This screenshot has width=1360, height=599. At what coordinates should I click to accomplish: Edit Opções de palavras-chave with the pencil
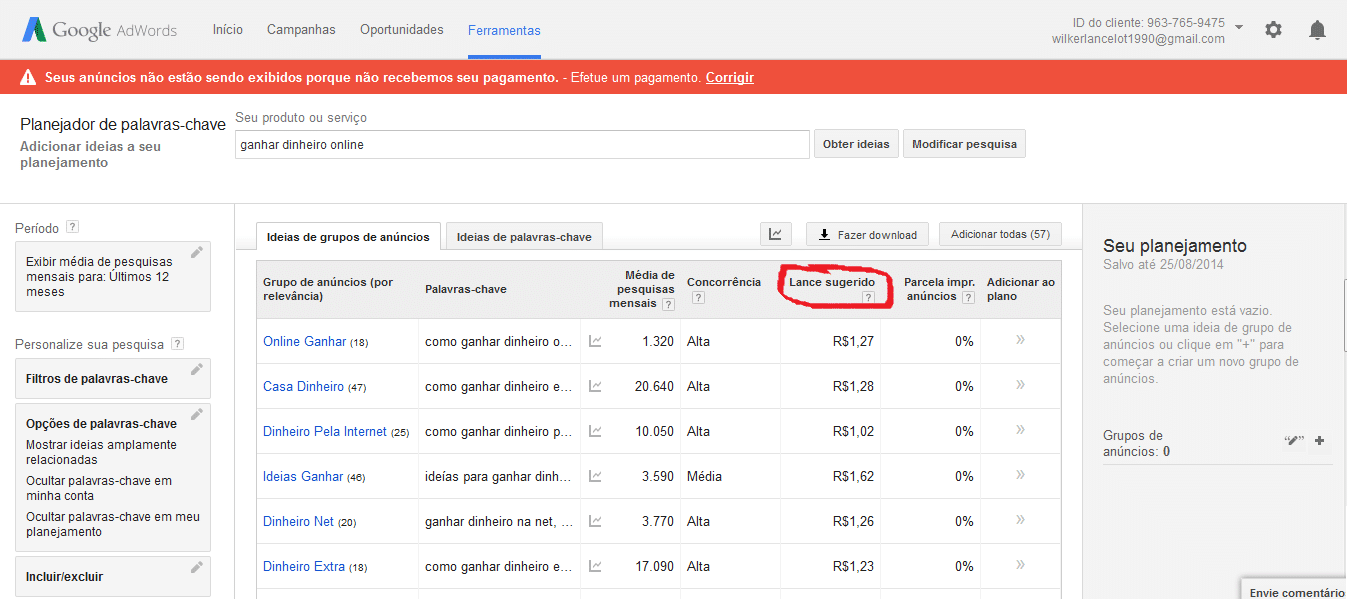(197, 414)
